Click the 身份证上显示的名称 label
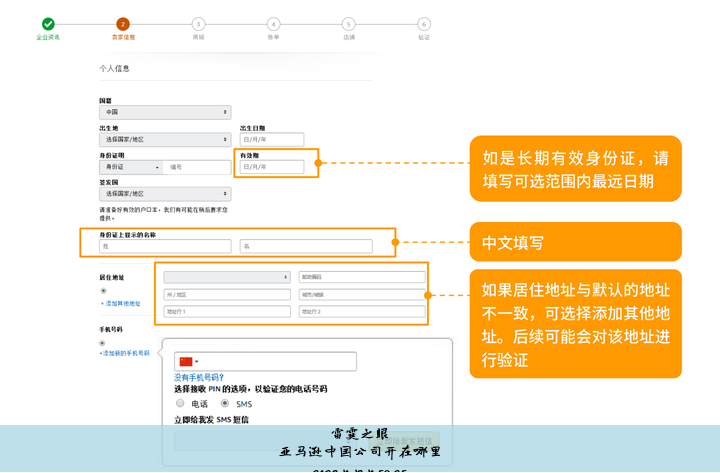 point(128,235)
